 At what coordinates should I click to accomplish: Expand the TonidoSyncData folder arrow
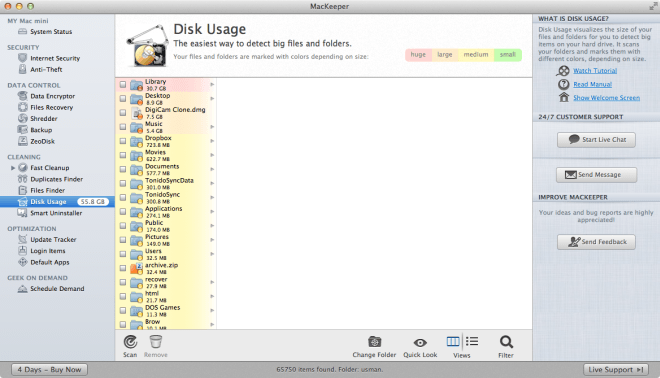click(212, 183)
